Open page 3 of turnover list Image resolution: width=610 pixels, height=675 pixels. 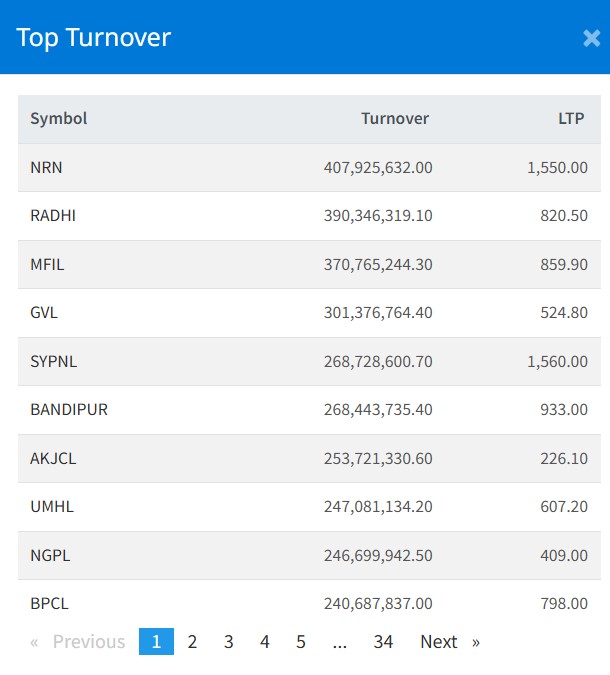(228, 642)
